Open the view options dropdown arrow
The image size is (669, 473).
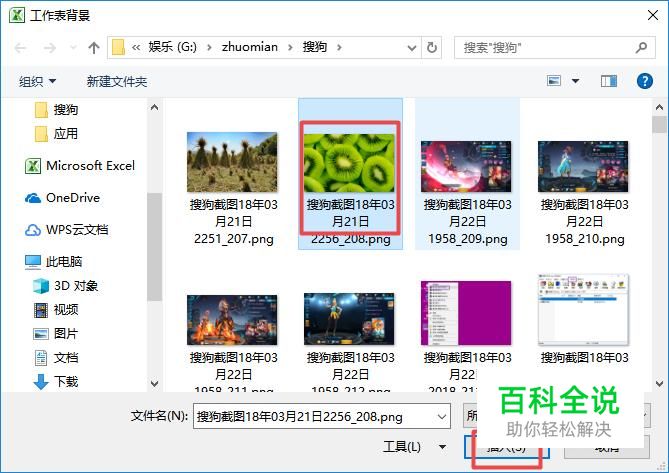click(576, 81)
